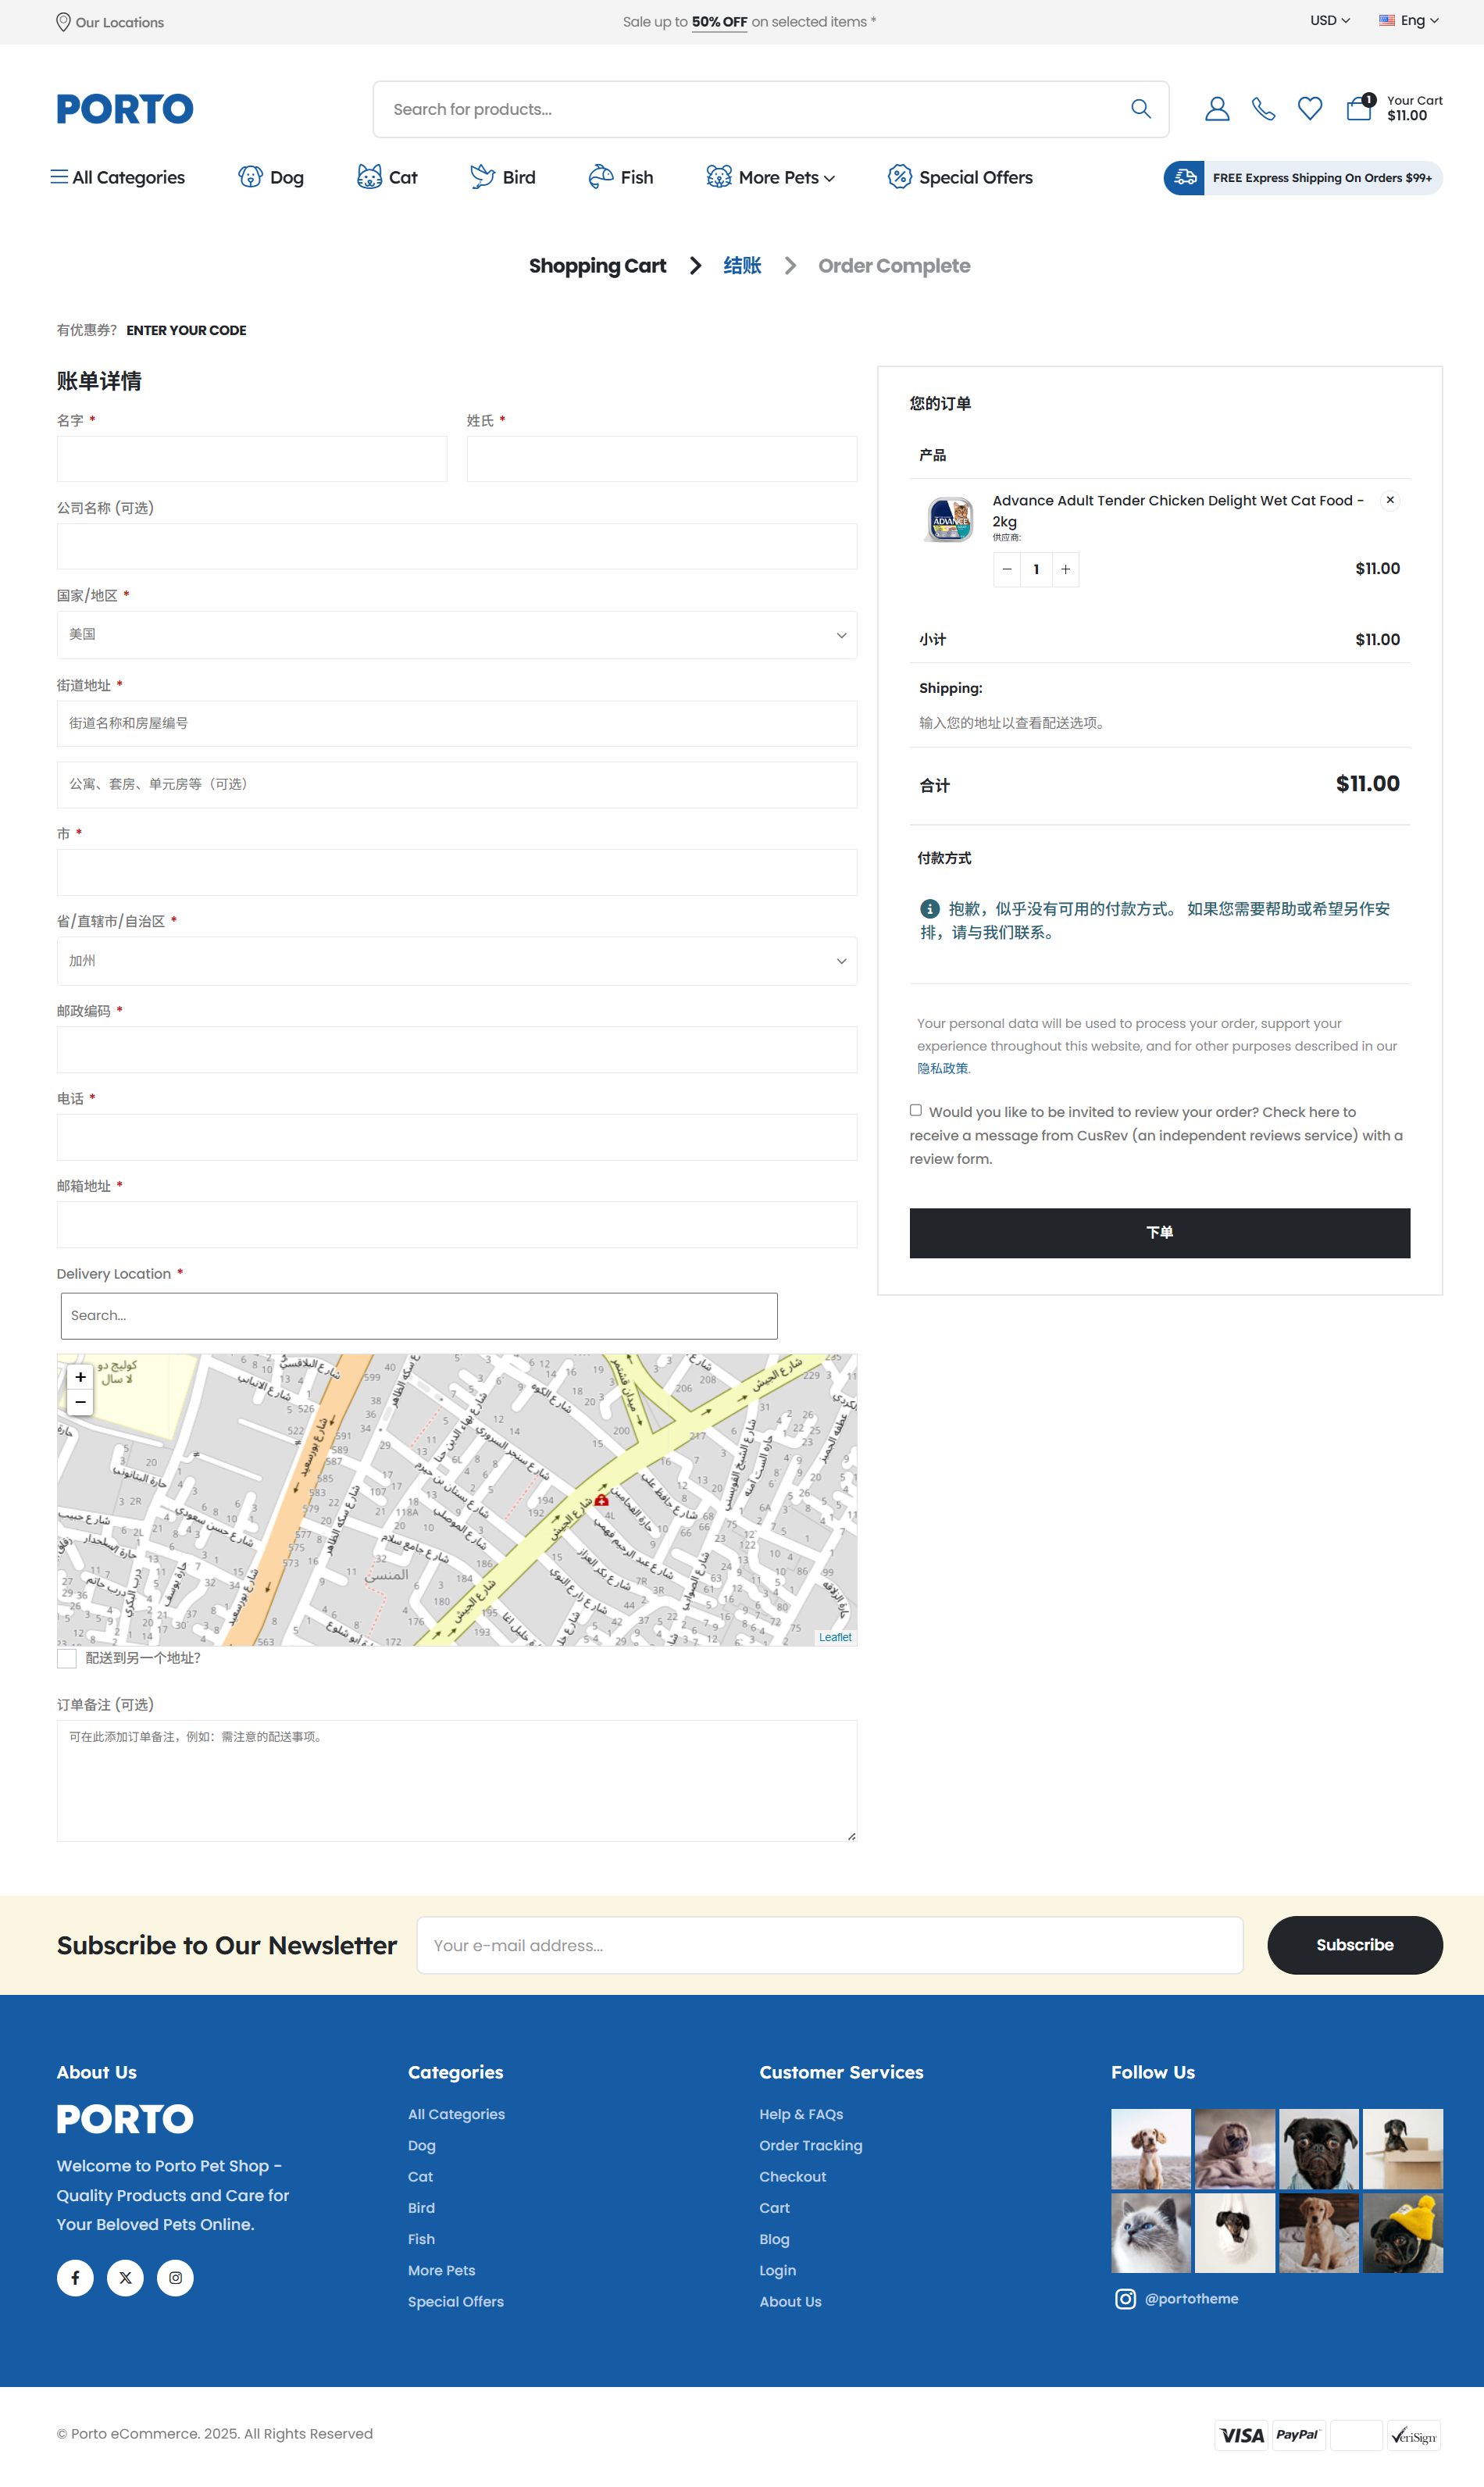Open the USD currency selector

(x=1329, y=21)
